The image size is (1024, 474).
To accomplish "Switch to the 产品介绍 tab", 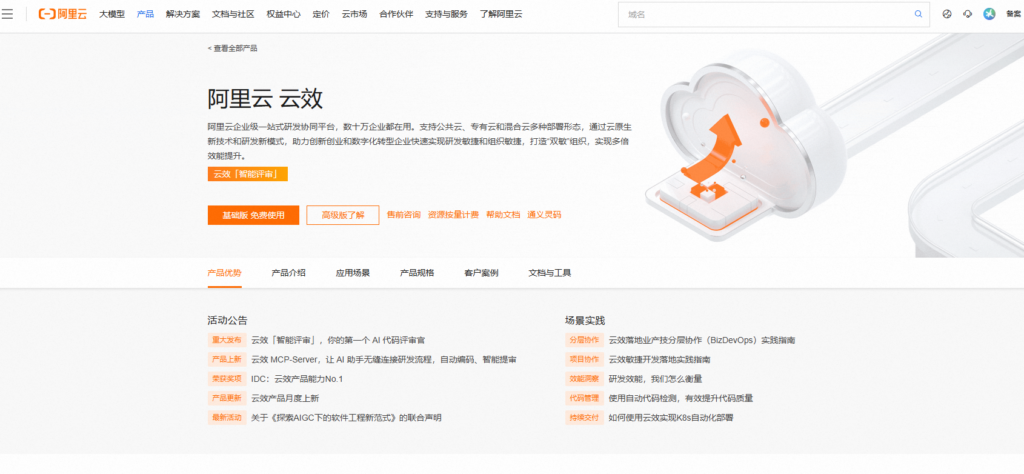I will [288, 272].
